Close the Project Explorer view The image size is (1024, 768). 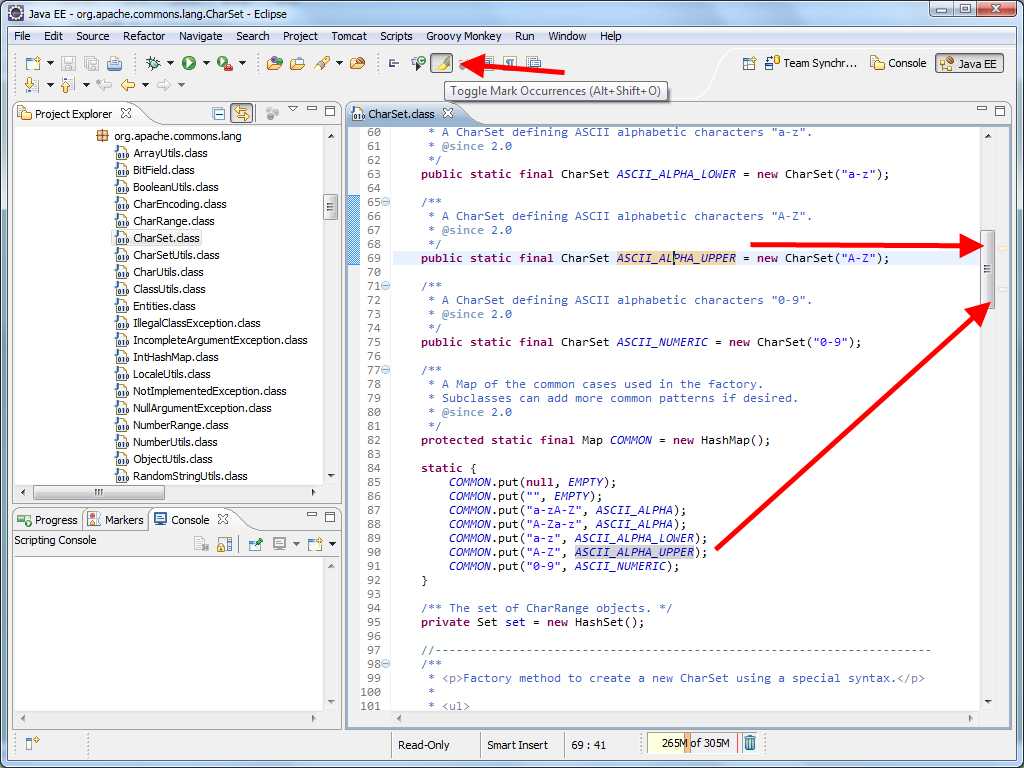pyautogui.click(x=126, y=113)
